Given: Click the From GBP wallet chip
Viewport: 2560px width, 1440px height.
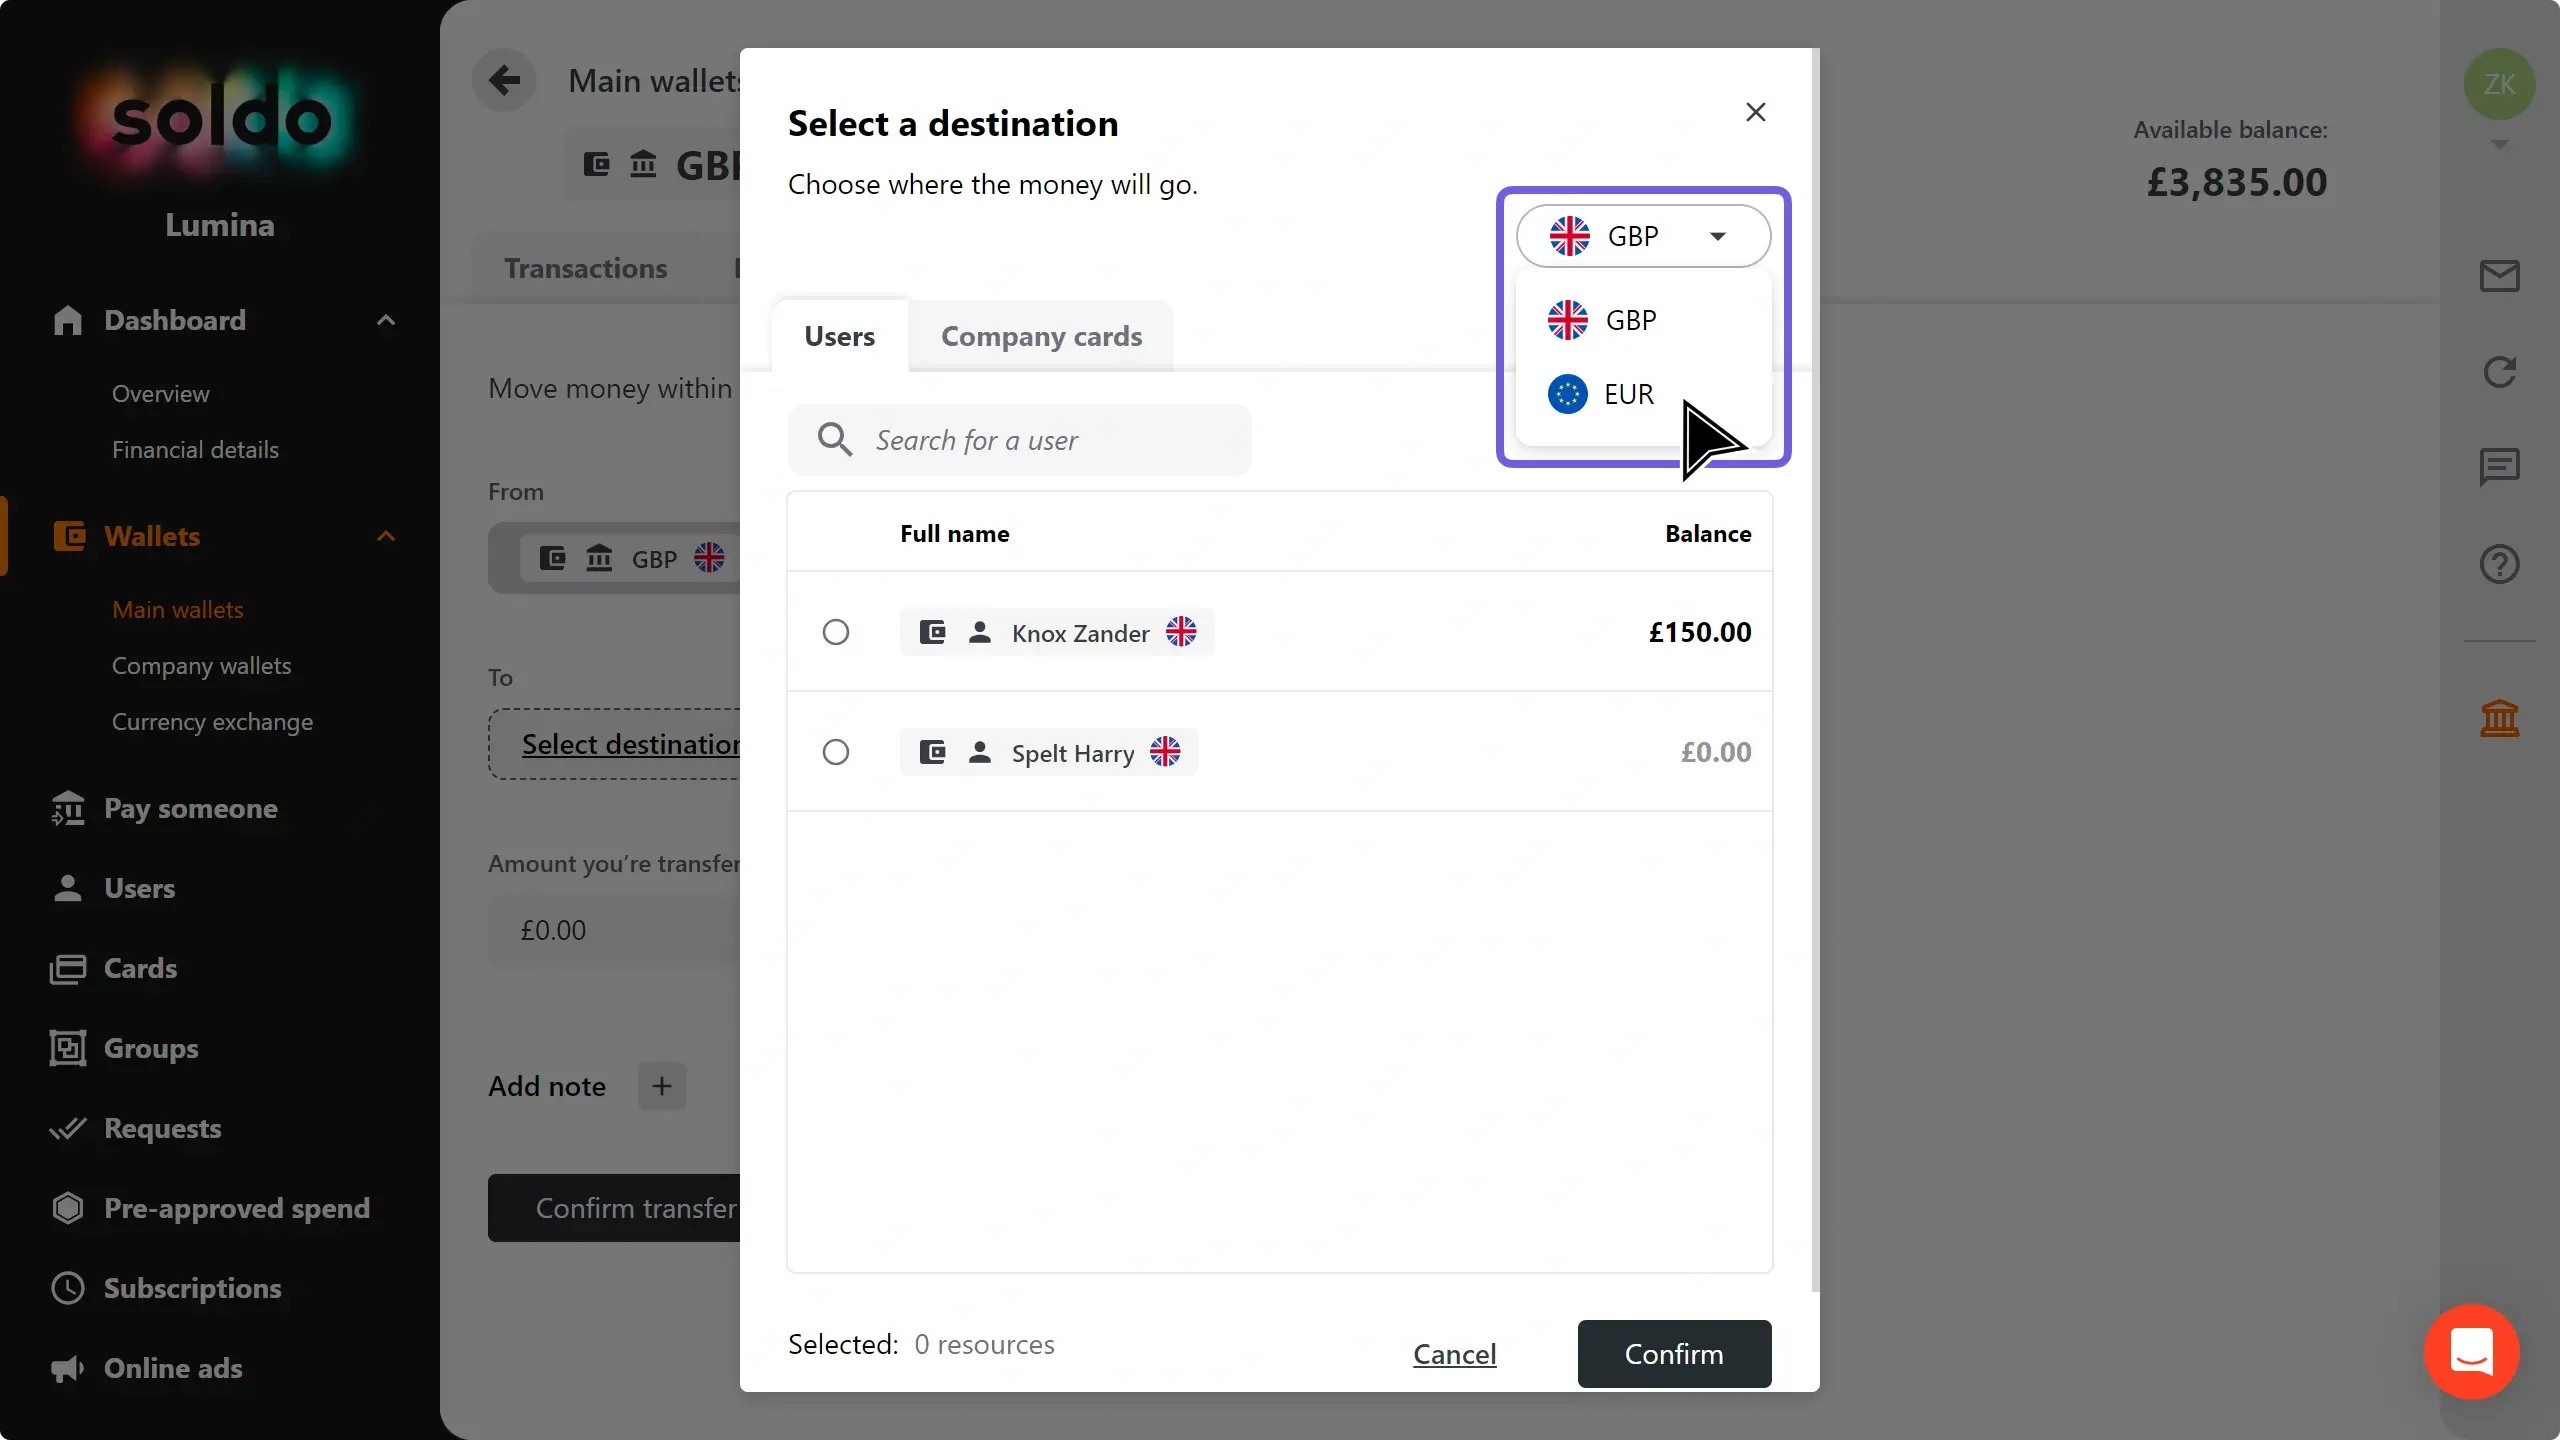Looking at the screenshot, I should [630, 558].
